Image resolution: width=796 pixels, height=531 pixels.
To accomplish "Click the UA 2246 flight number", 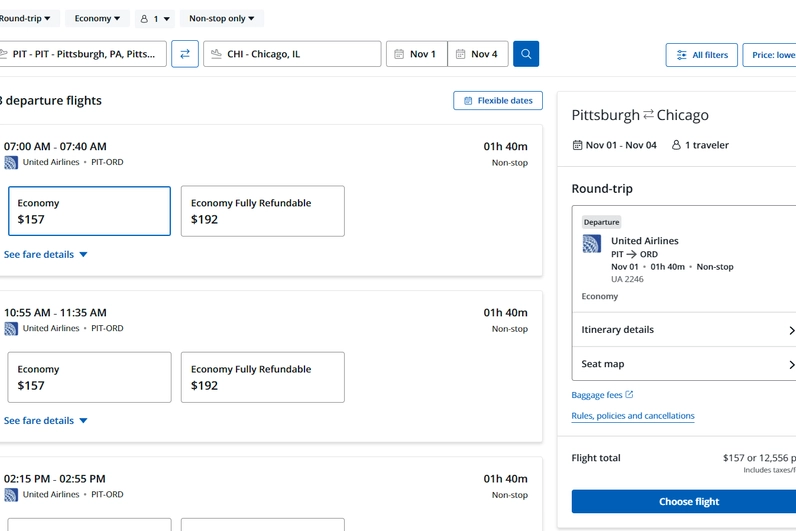I will click(627, 279).
